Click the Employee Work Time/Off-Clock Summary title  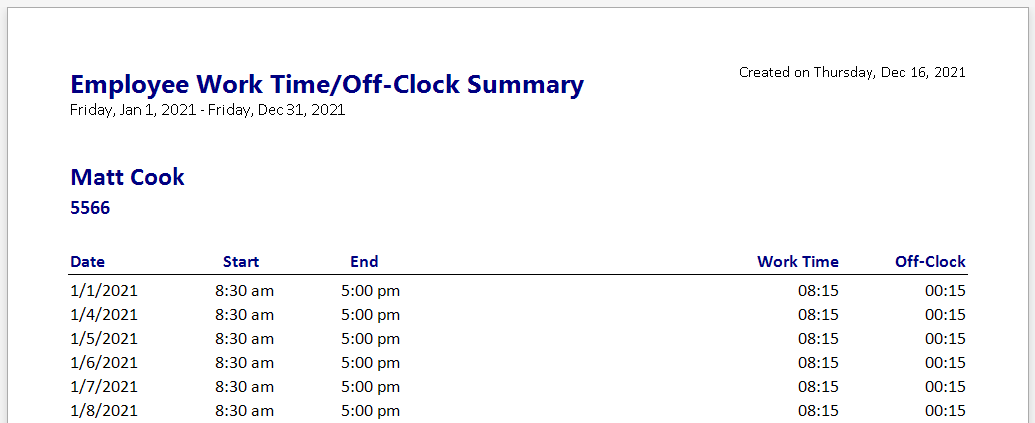click(326, 84)
